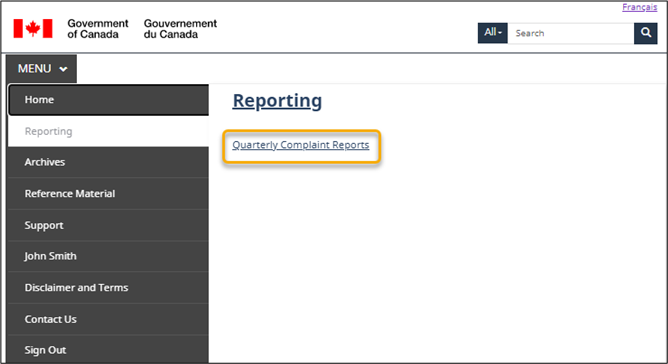Screen dimensions: 668x364
Task: Go to Support in the menu
Action: coord(109,225)
